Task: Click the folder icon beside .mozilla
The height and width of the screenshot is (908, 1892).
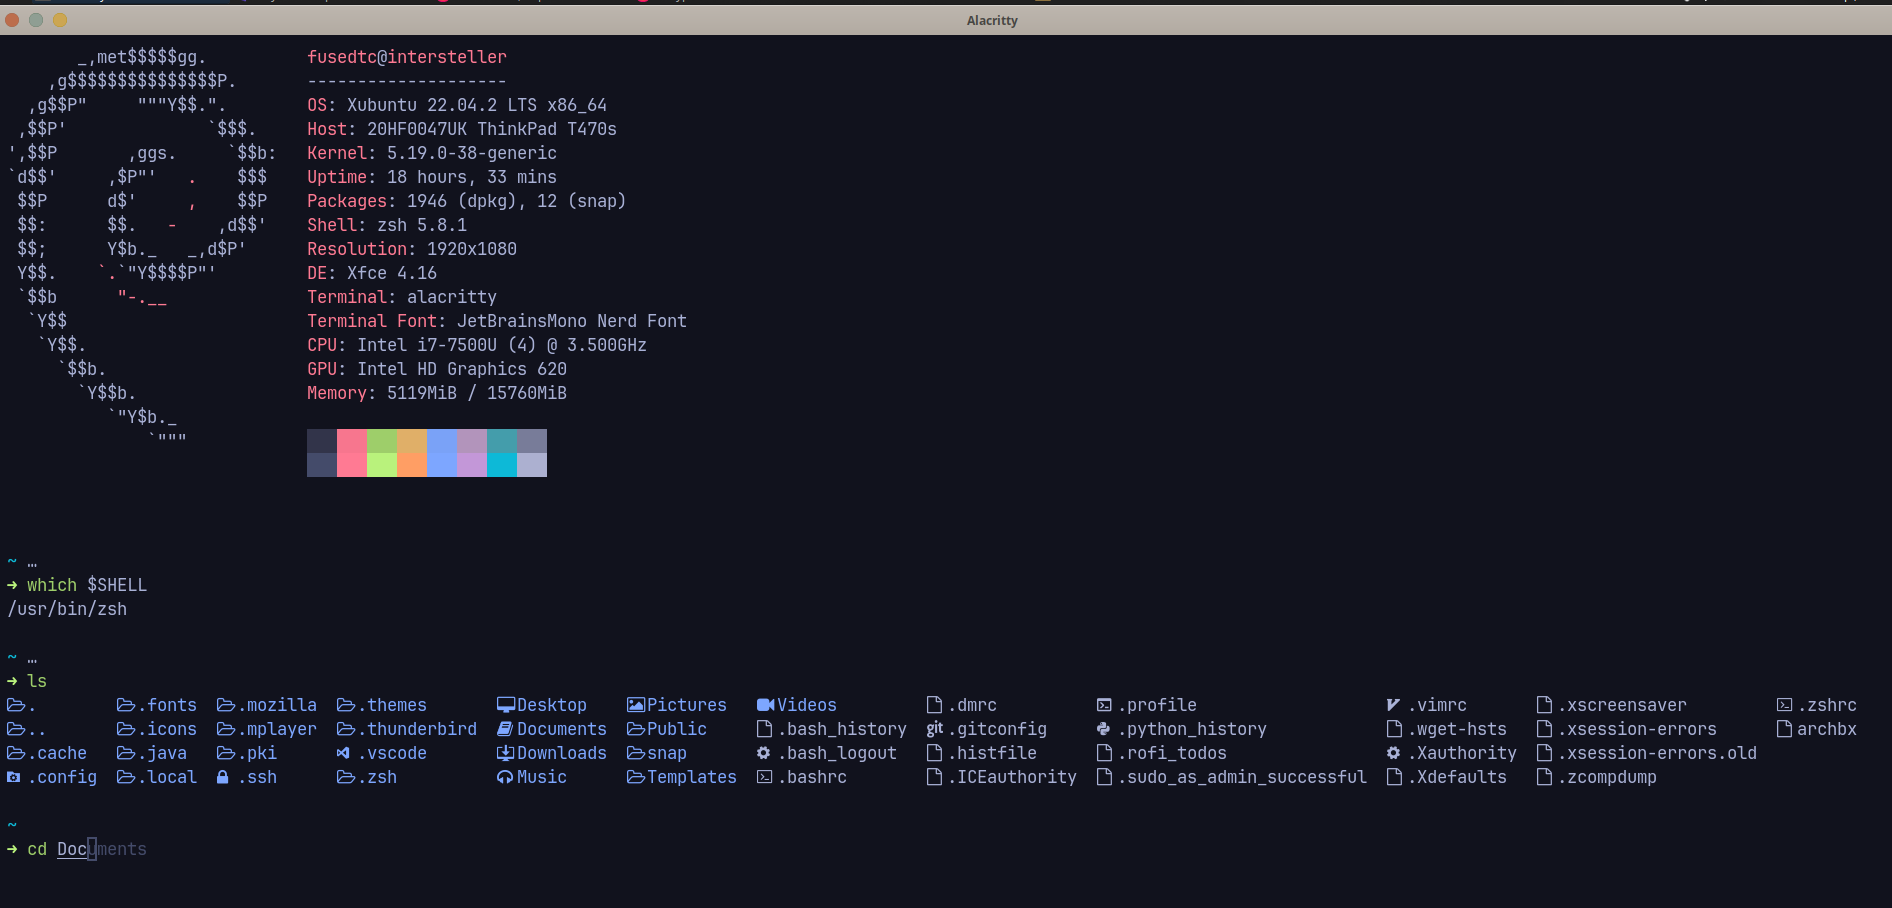Action: click(x=226, y=705)
